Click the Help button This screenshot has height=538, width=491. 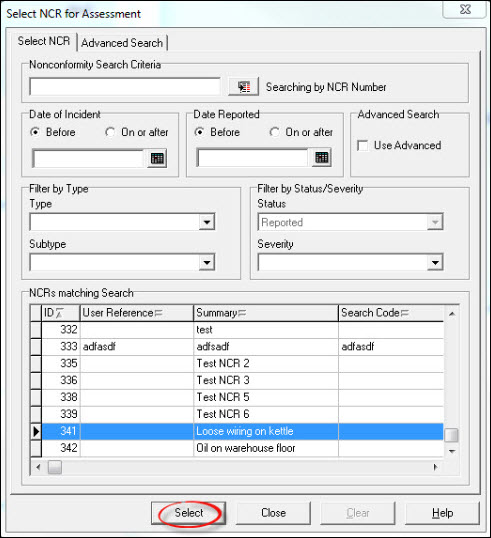pyautogui.click(x=442, y=513)
